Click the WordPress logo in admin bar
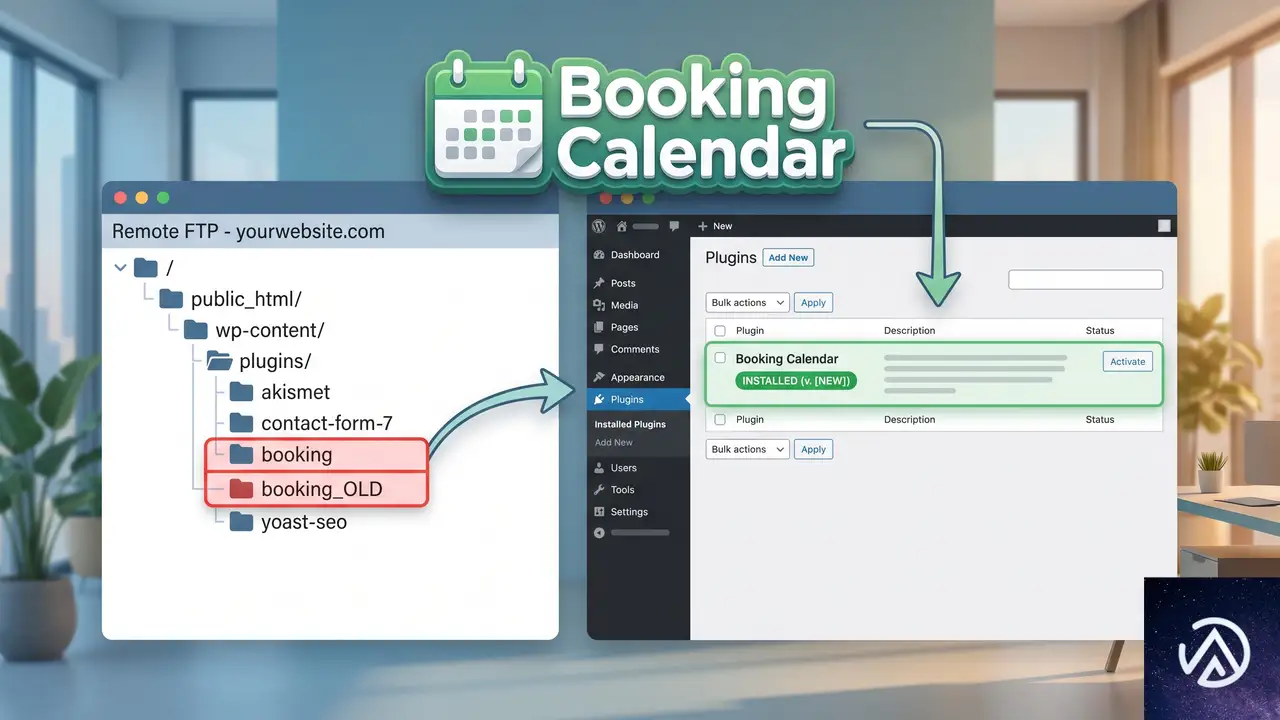The height and width of the screenshot is (720, 1280). 599,226
